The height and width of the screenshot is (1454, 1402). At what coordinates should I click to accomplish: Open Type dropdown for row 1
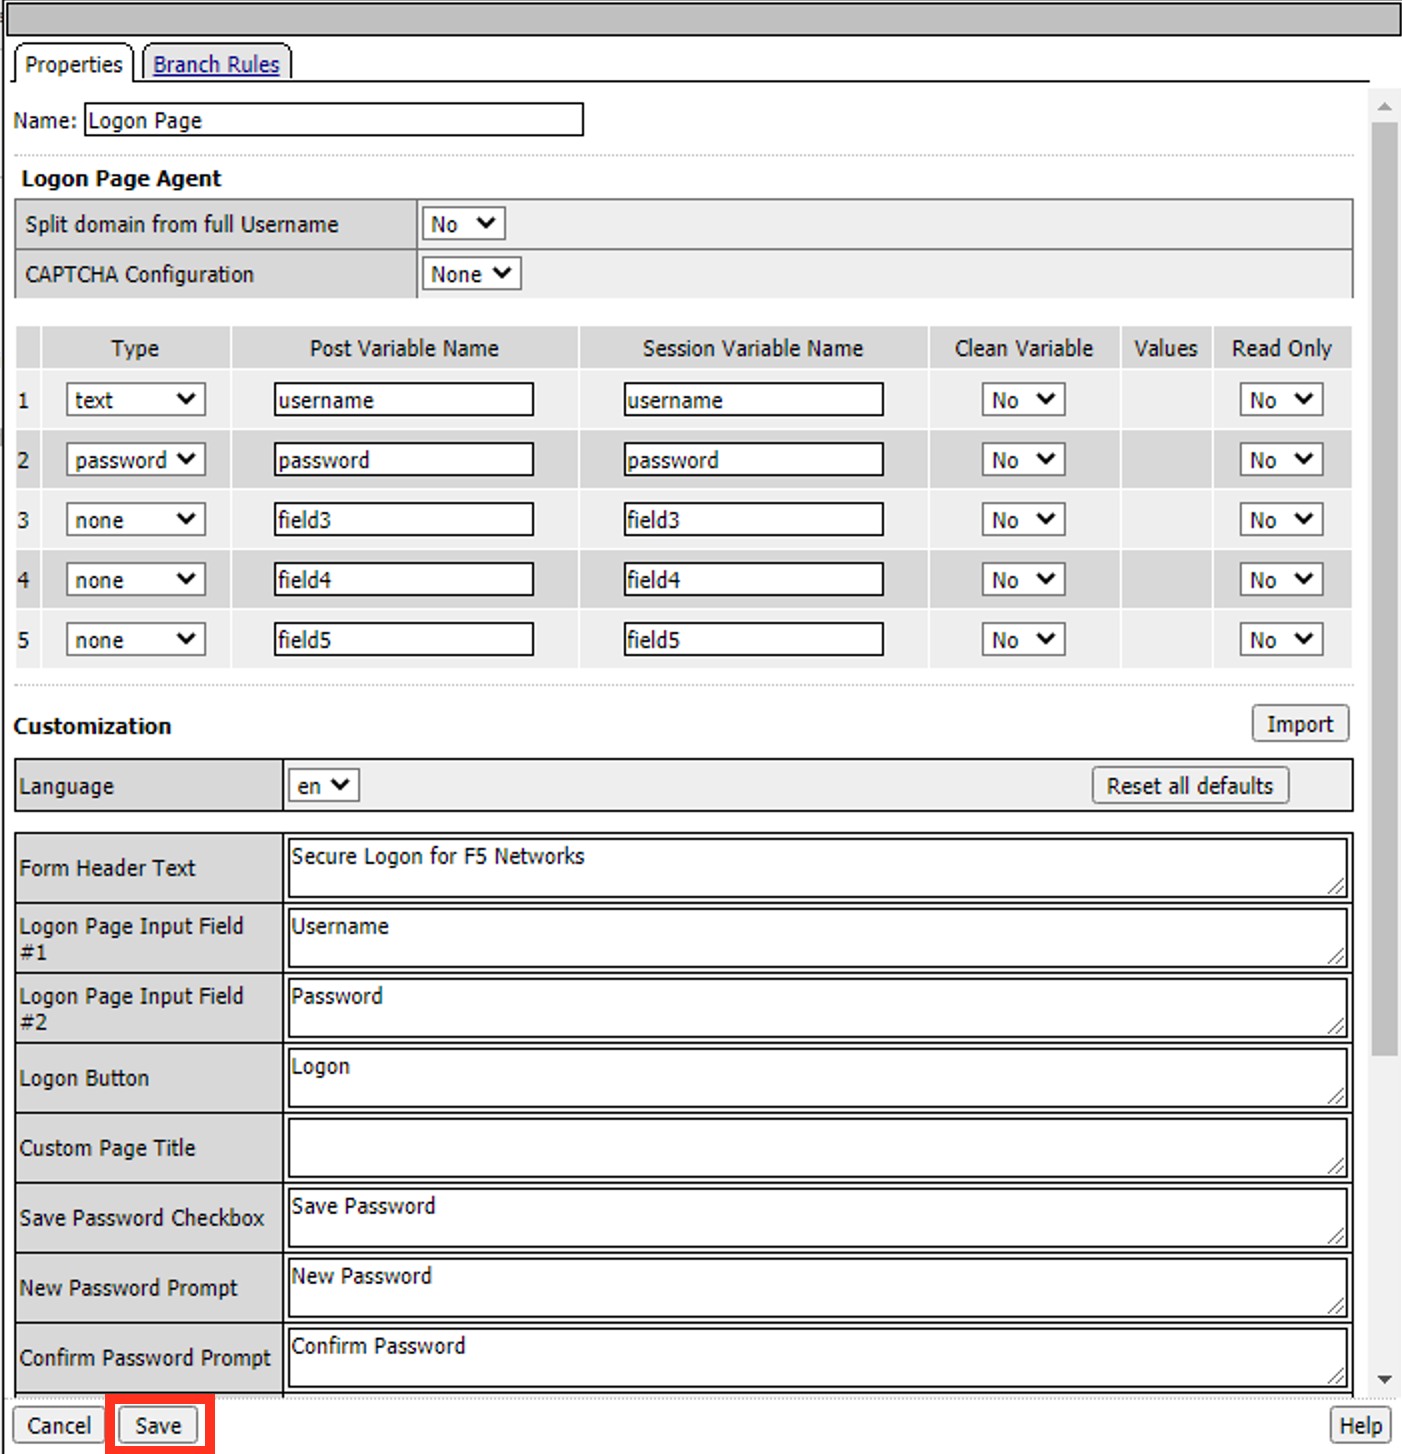click(x=136, y=400)
